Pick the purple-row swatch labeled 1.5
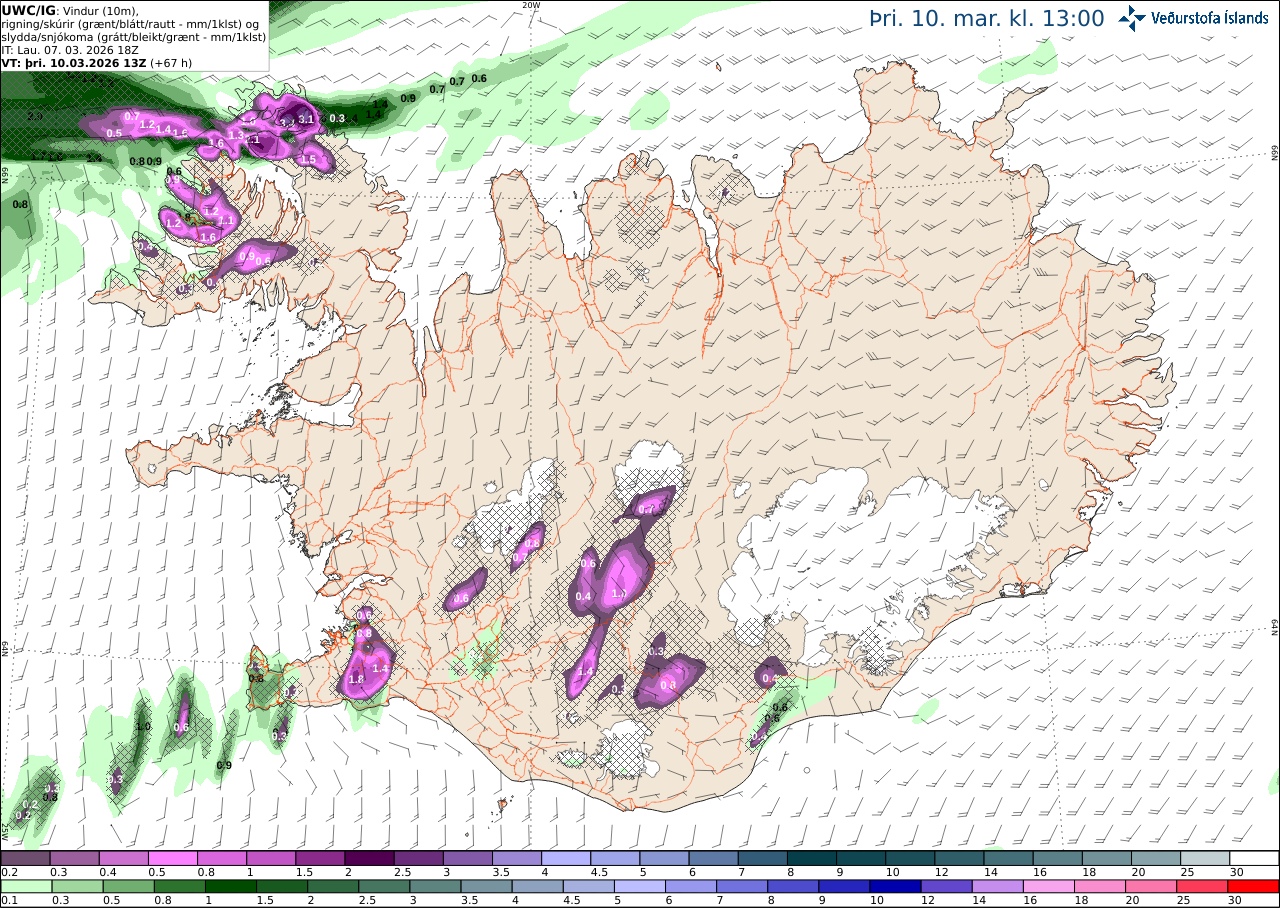 [x=320, y=858]
